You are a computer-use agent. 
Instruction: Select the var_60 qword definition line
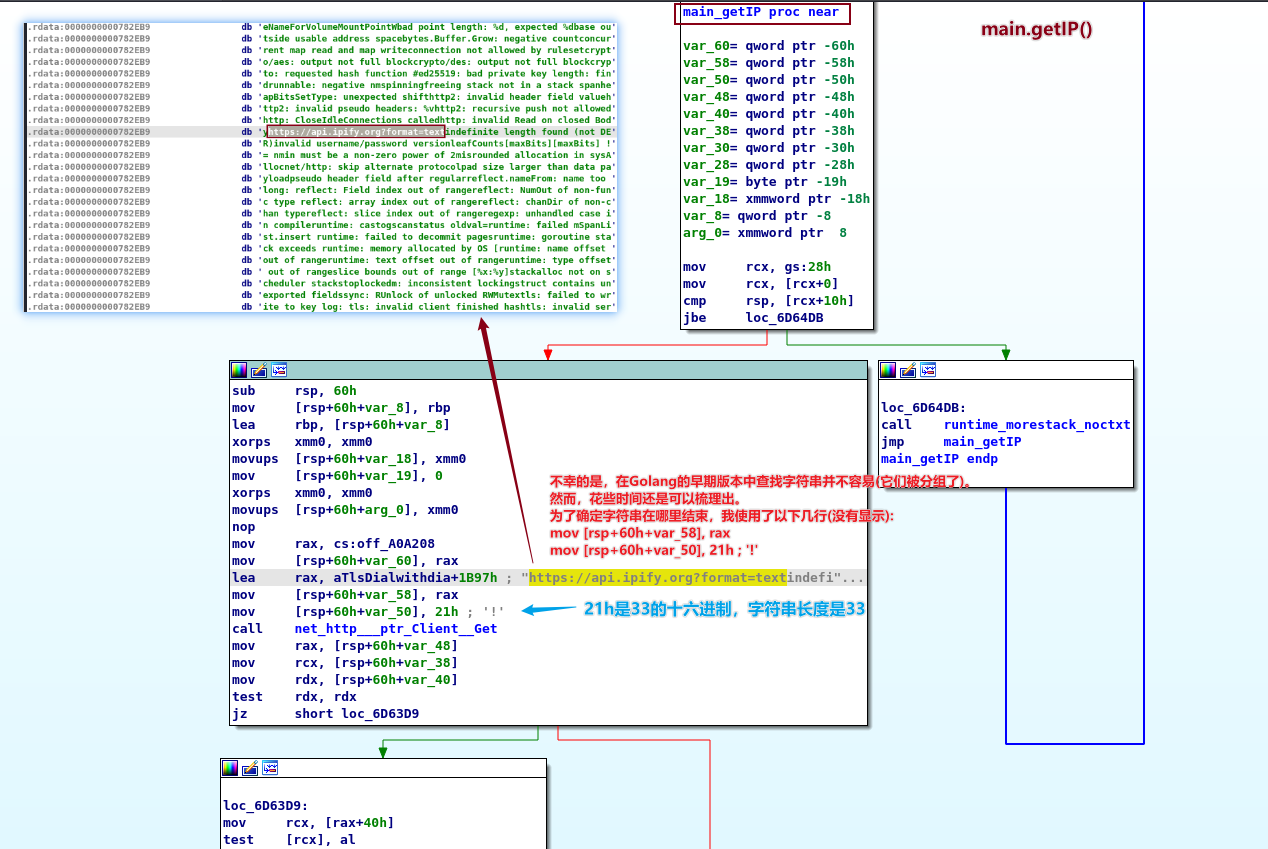coord(768,46)
